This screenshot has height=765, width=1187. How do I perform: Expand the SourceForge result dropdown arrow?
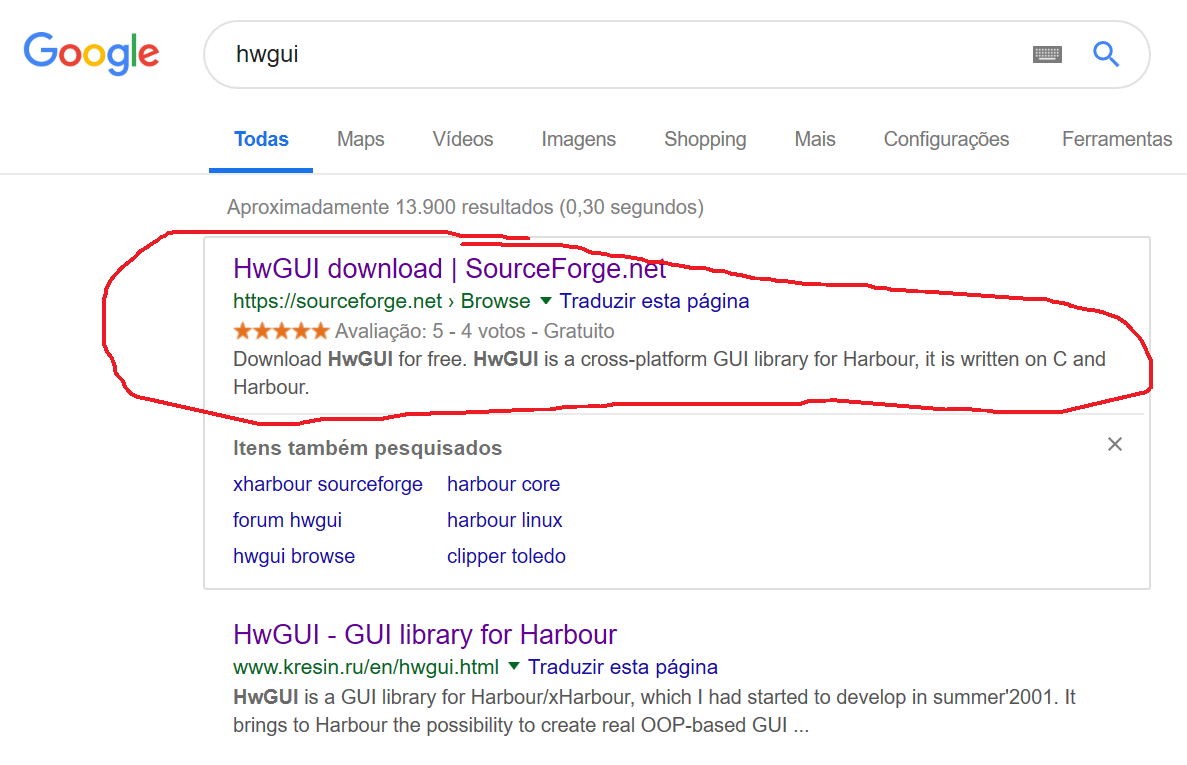[x=546, y=301]
